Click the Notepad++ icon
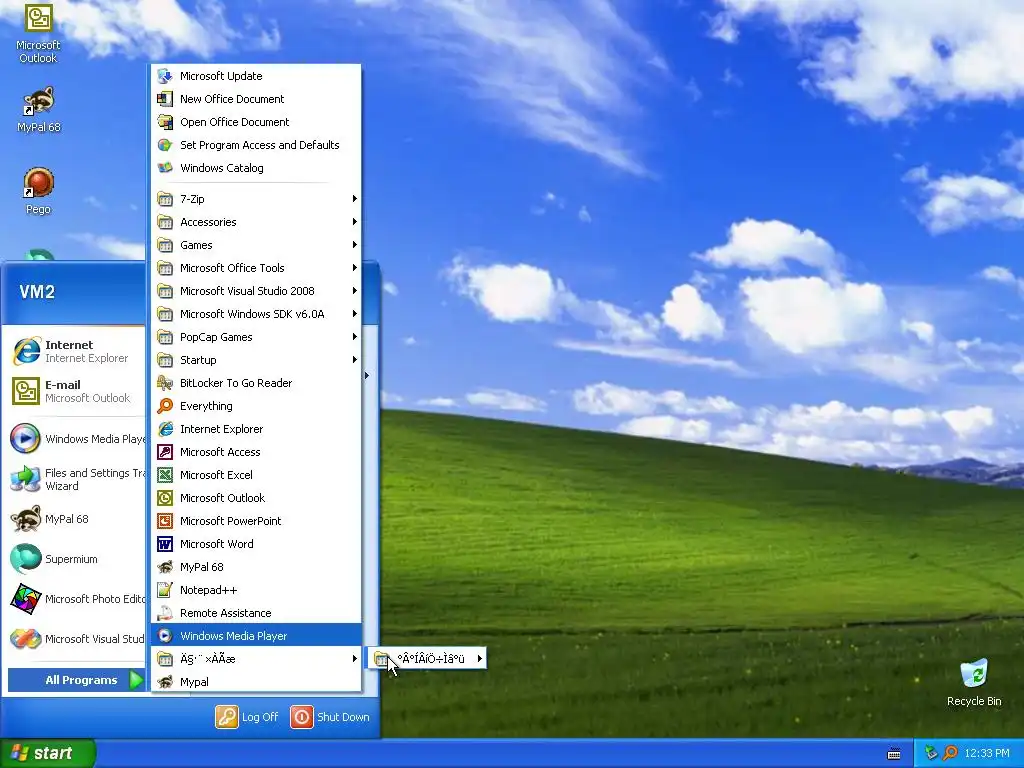This screenshot has width=1024, height=768. [165, 590]
